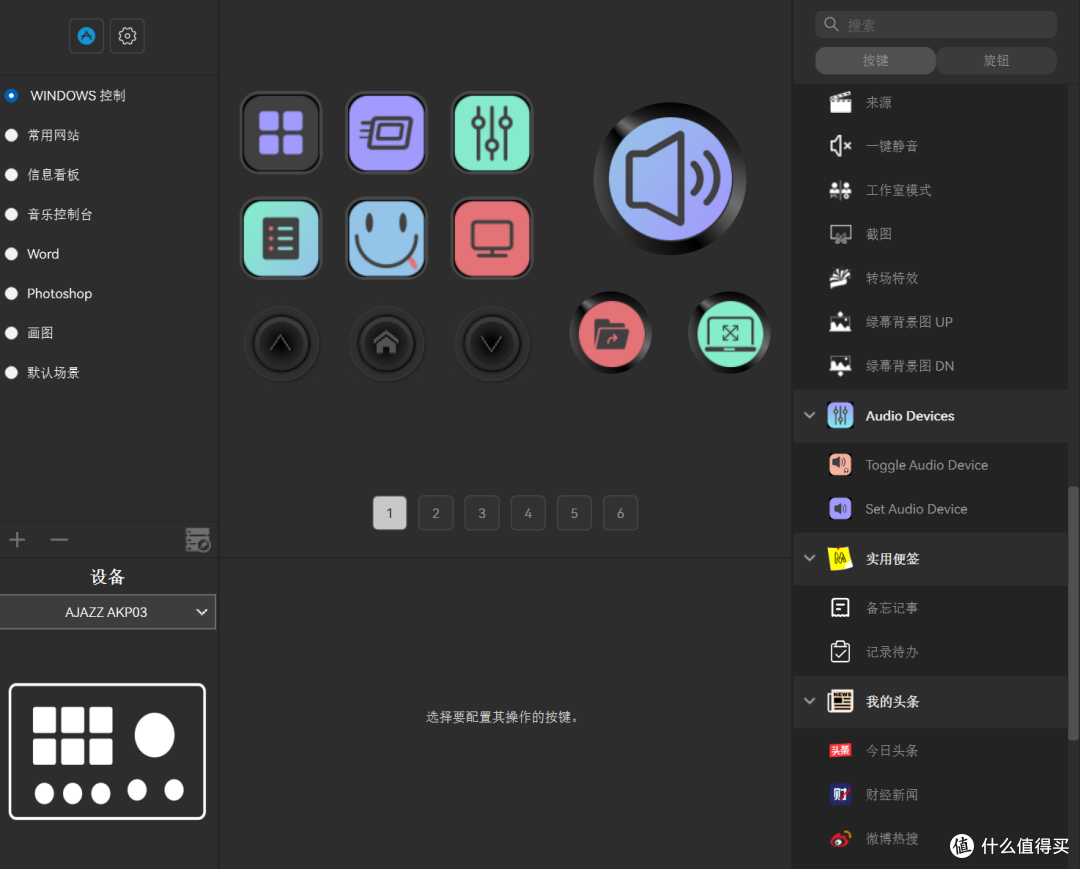Remove scene with the minus icon

point(59,540)
